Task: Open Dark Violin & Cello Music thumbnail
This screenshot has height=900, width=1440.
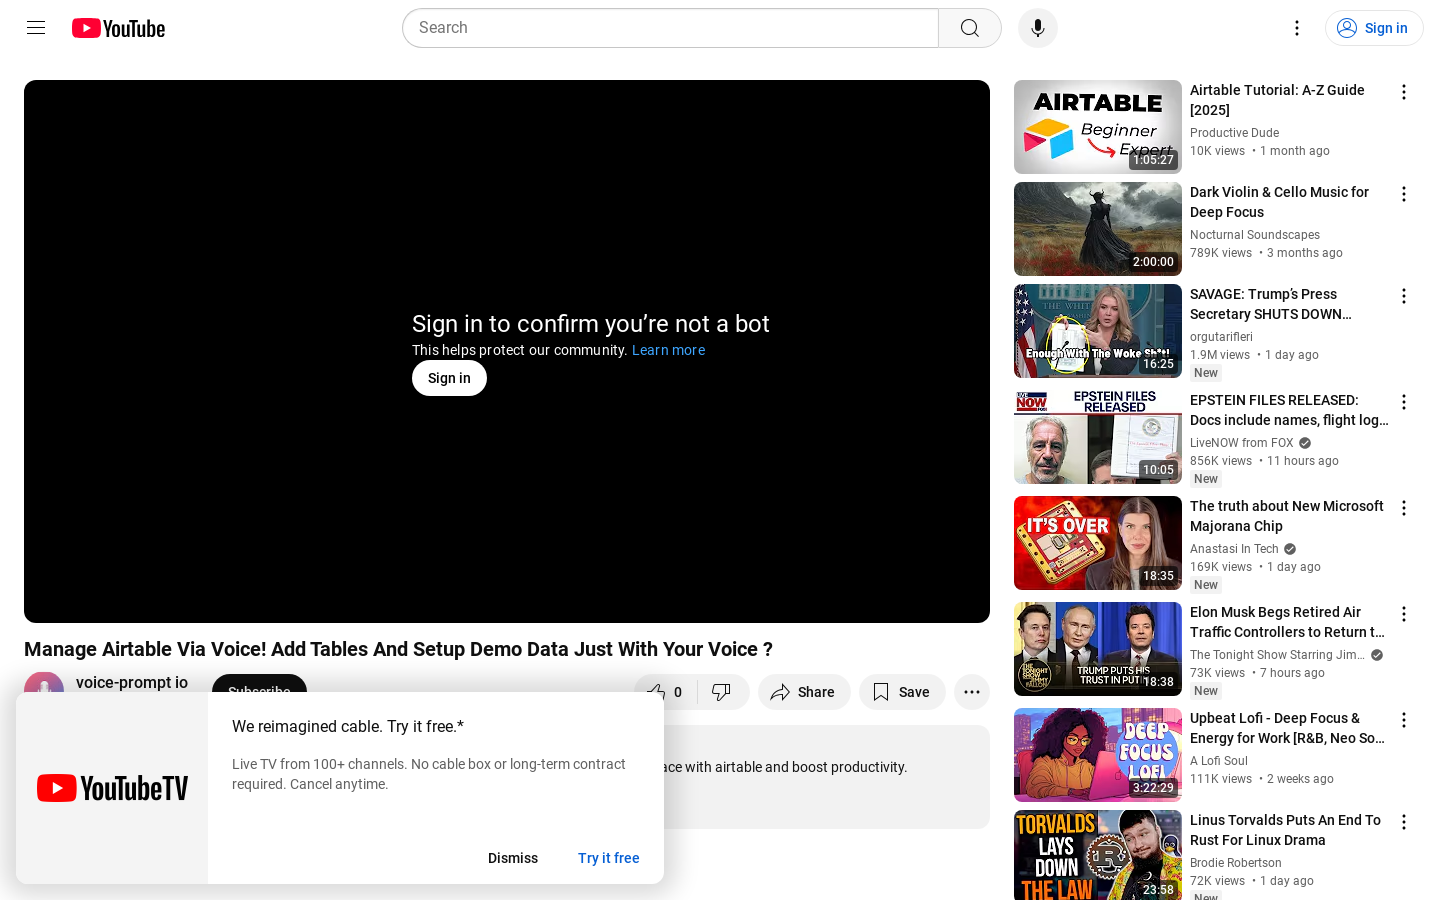Action: point(1098,229)
